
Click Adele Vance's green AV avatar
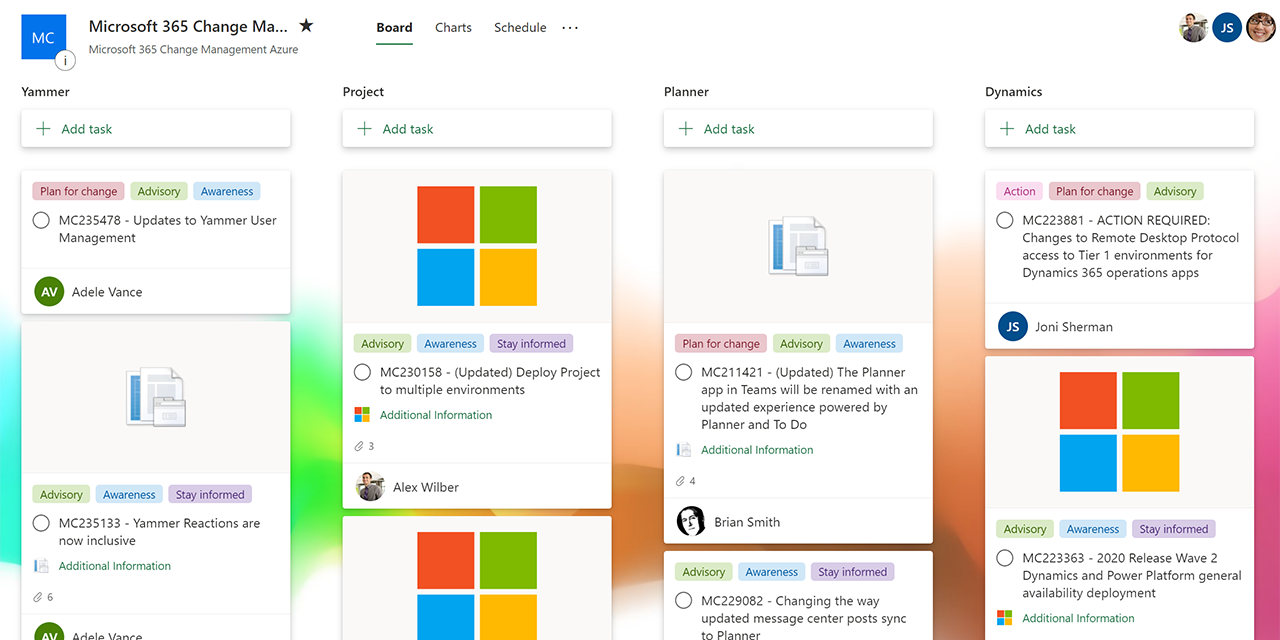tap(48, 291)
